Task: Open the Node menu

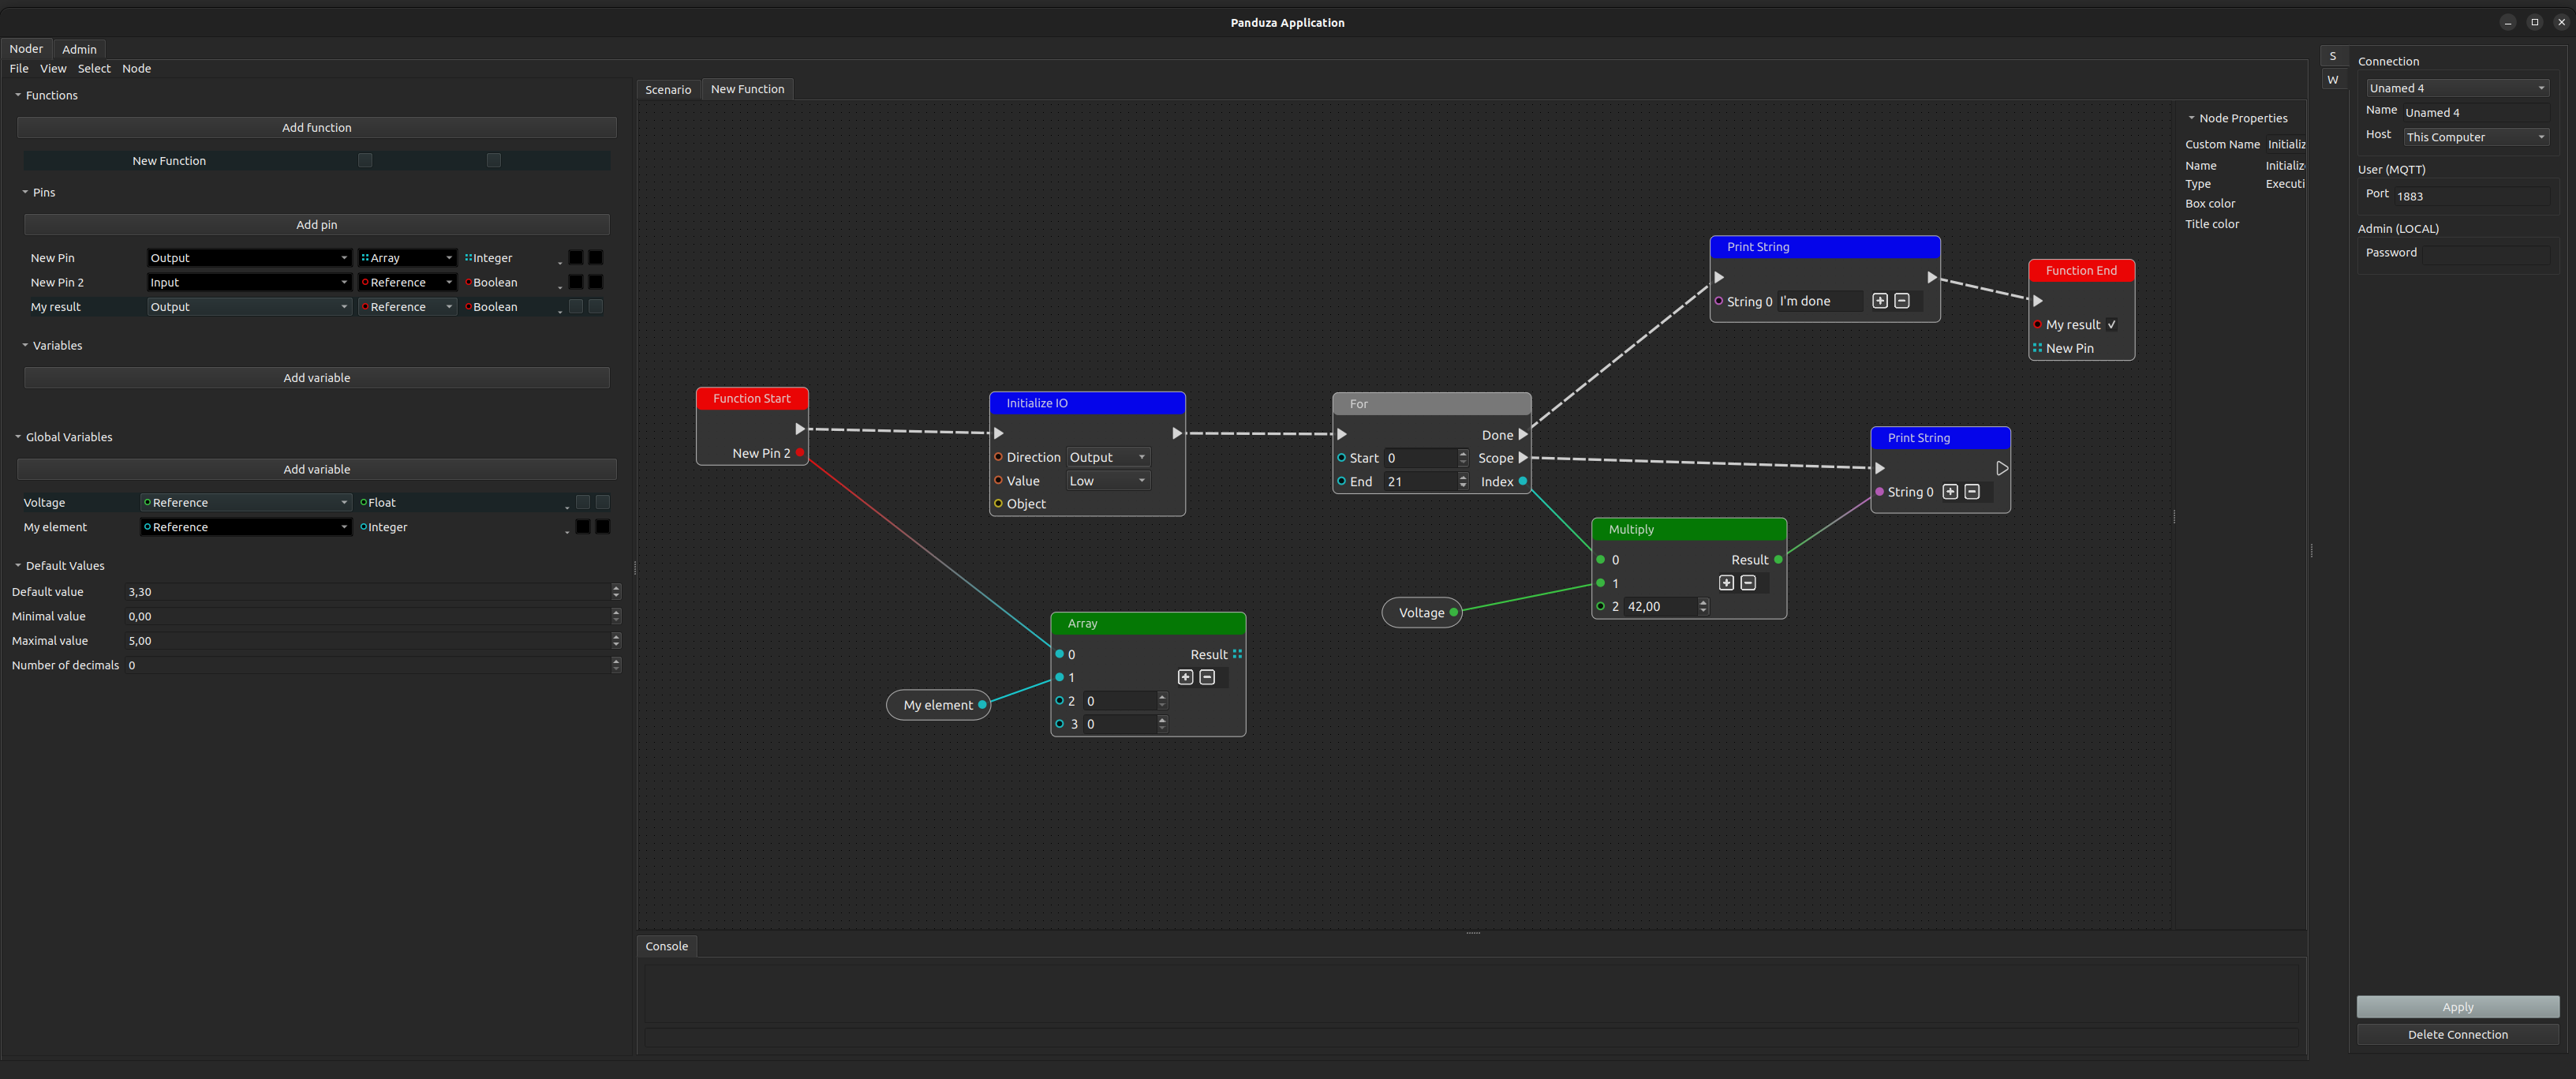Action: tap(137, 68)
